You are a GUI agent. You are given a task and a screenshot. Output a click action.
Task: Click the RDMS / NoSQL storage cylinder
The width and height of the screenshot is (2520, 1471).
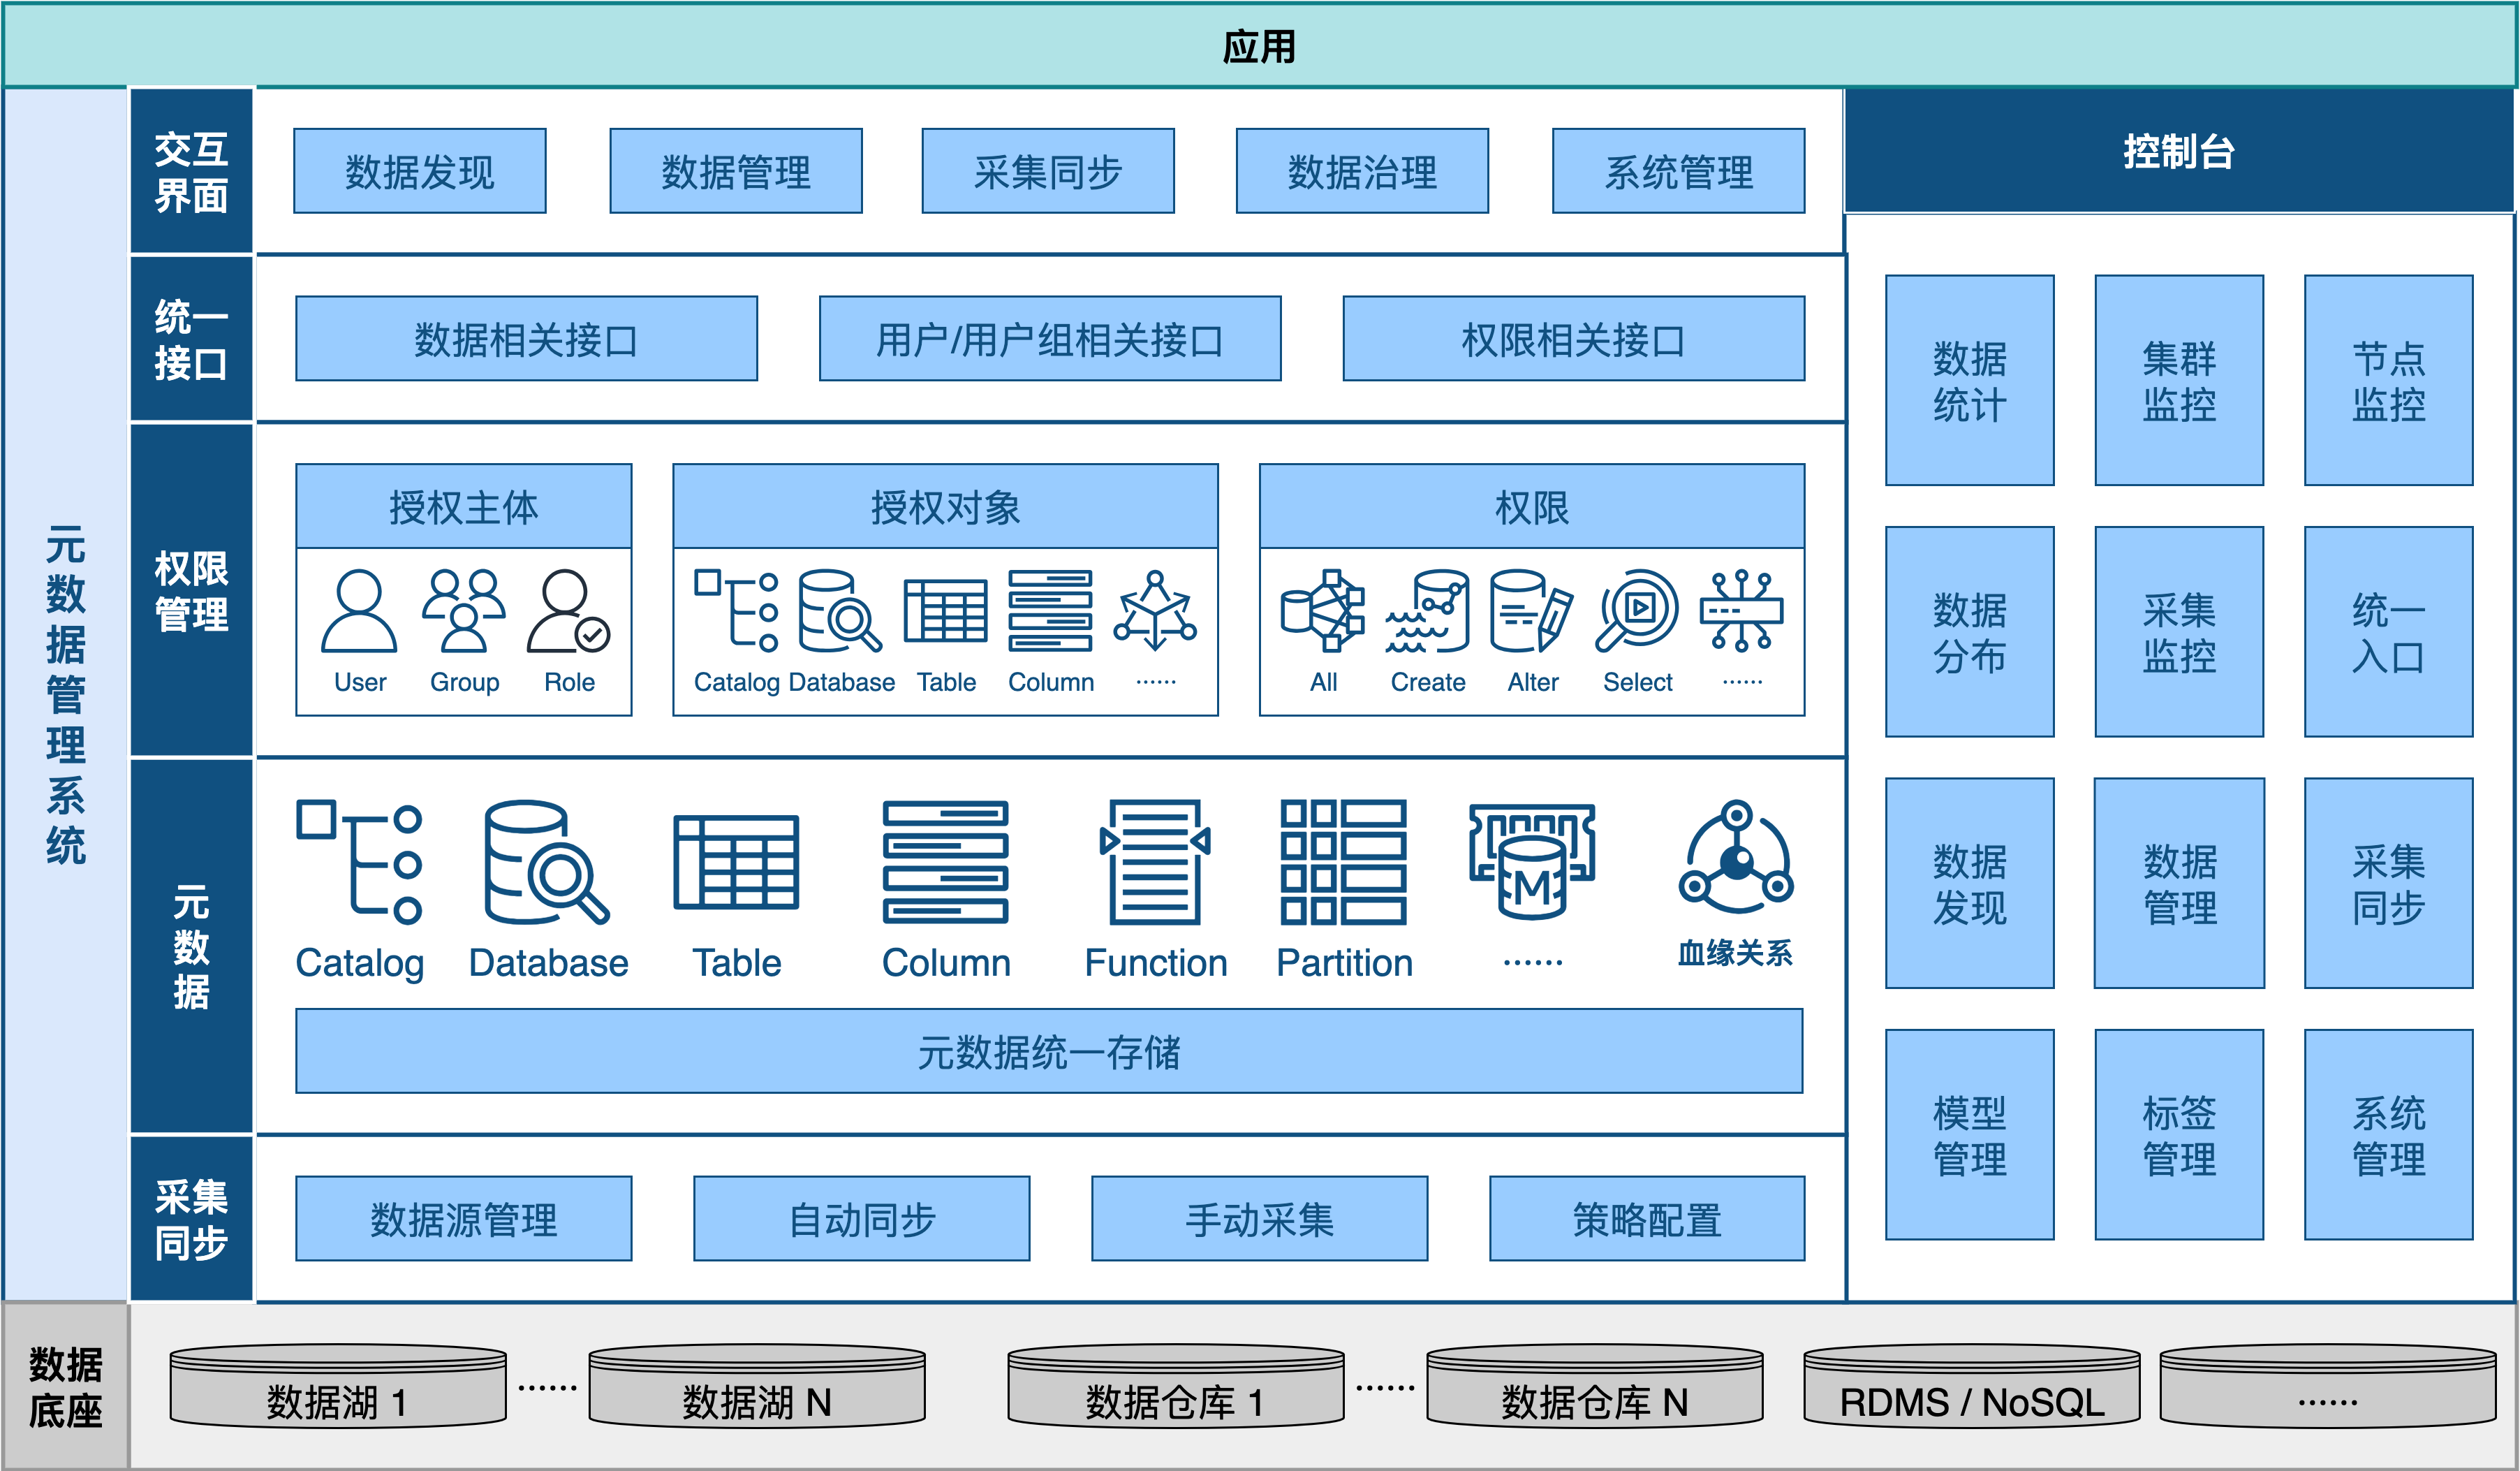1972,1390
